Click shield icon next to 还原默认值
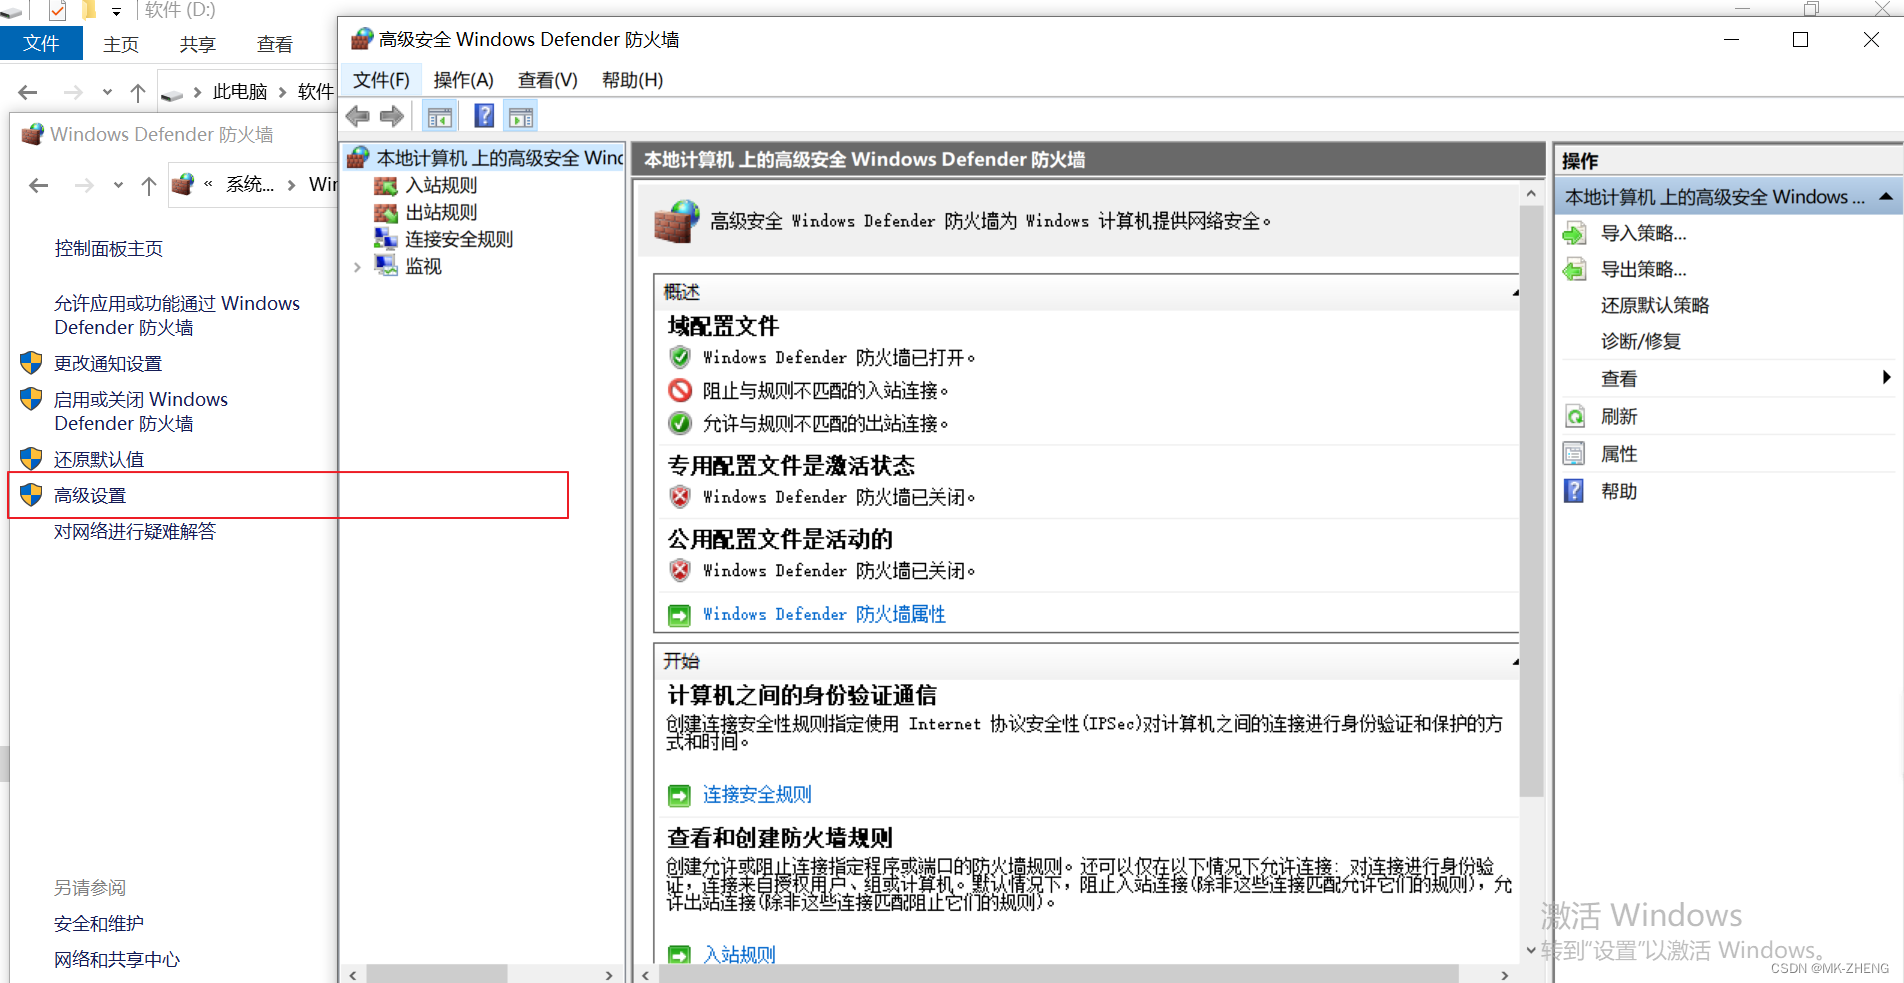1904x983 pixels. (x=31, y=459)
